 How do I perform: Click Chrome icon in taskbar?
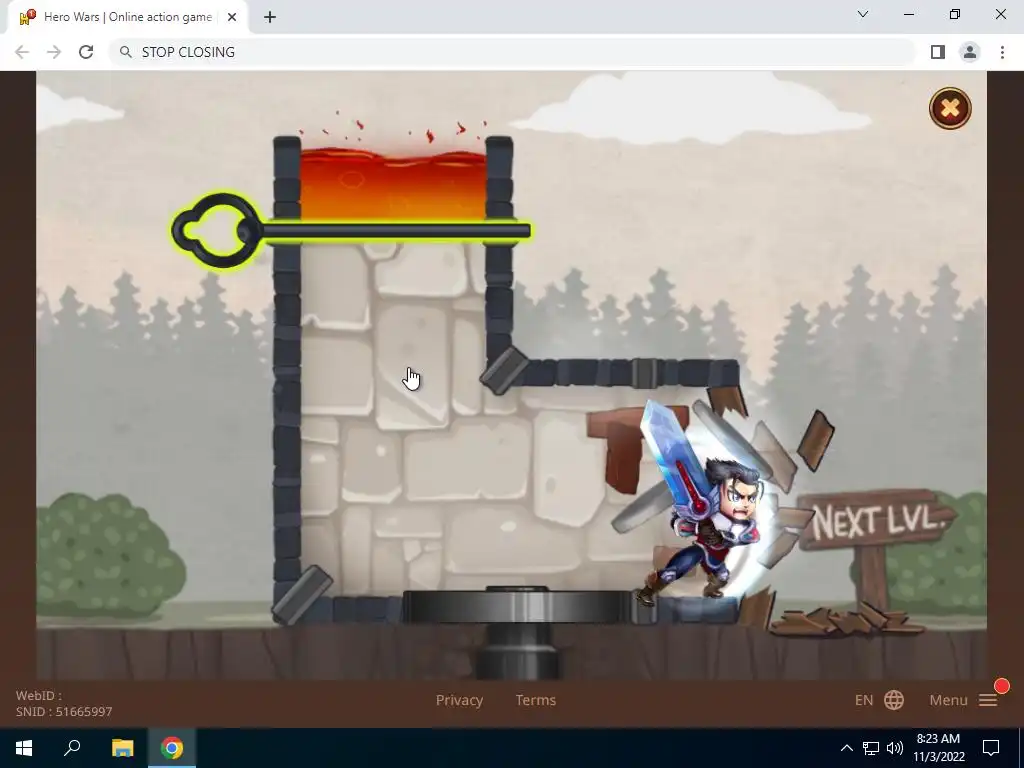(172, 748)
